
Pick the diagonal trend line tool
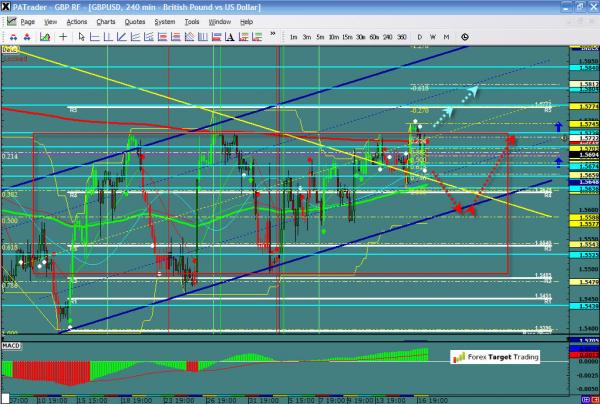(x=121, y=37)
